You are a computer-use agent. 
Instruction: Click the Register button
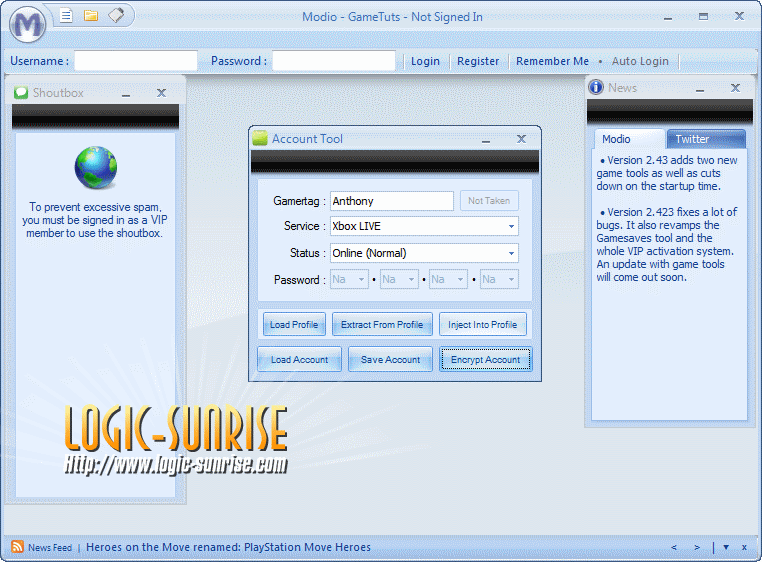pos(478,61)
